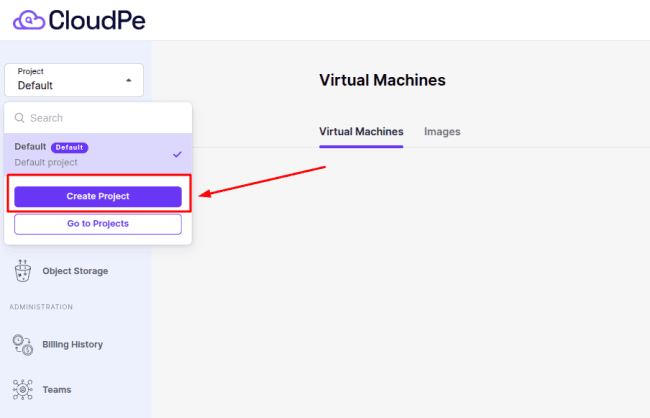Open Object Storage from the sidebar
Screen dimensions: 650x418
(75, 271)
